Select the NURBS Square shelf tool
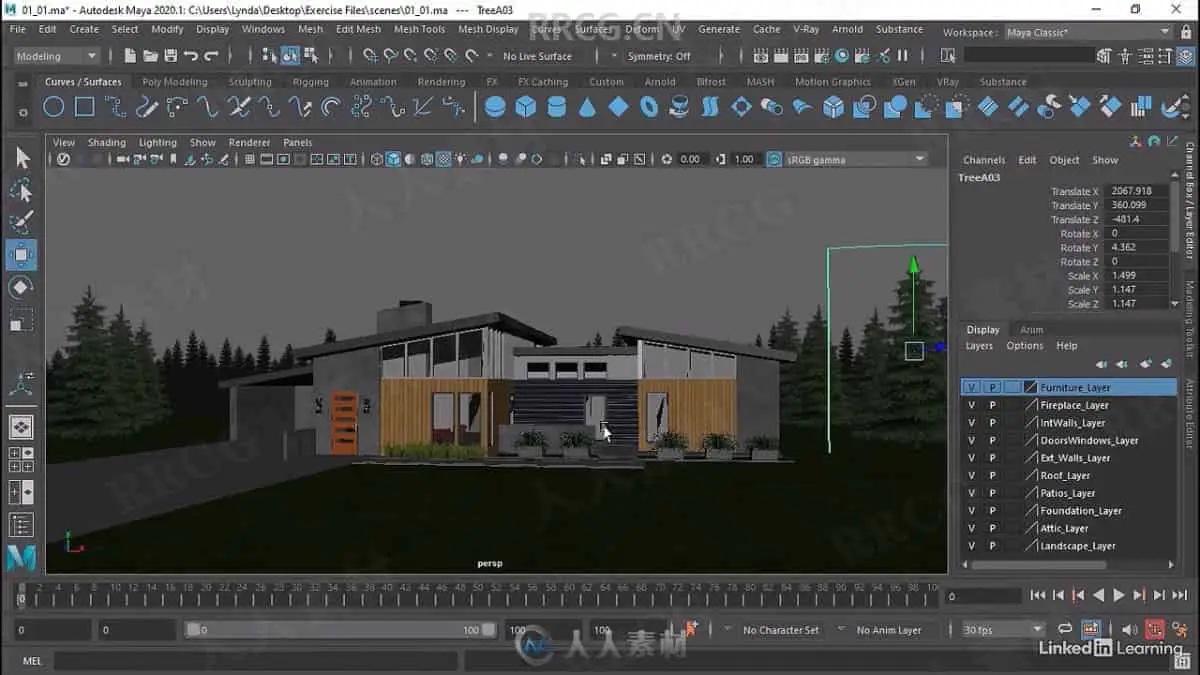Screen dimensions: 1200x675 click(x=85, y=106)
